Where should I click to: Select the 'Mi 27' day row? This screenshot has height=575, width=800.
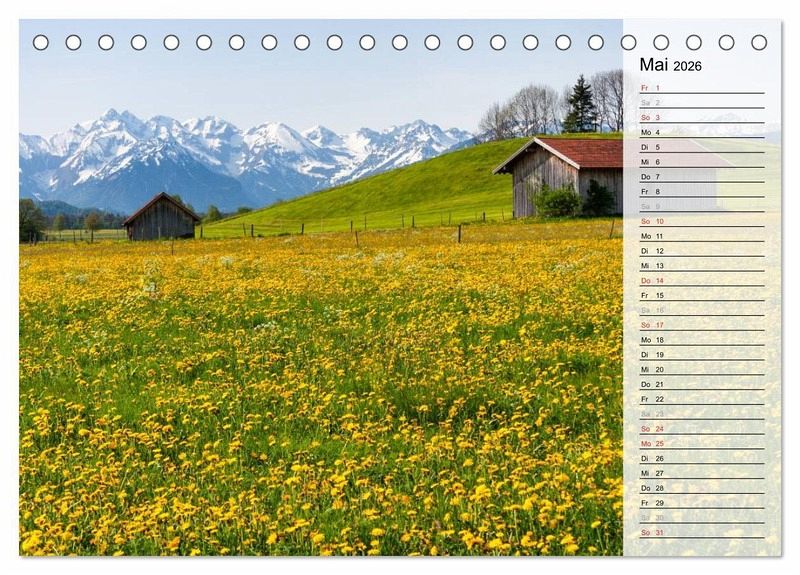pyautogui.click(x=702, y=473)
